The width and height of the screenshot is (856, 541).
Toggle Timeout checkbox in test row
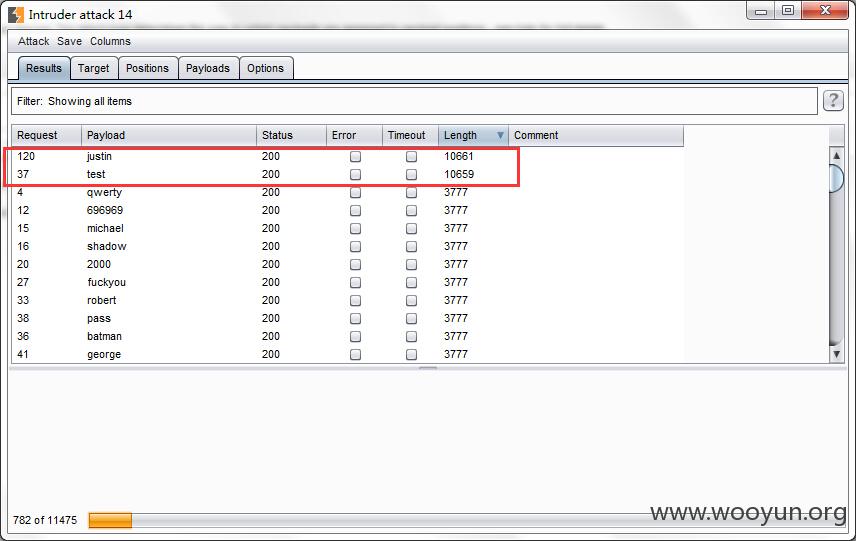[412, 175]
